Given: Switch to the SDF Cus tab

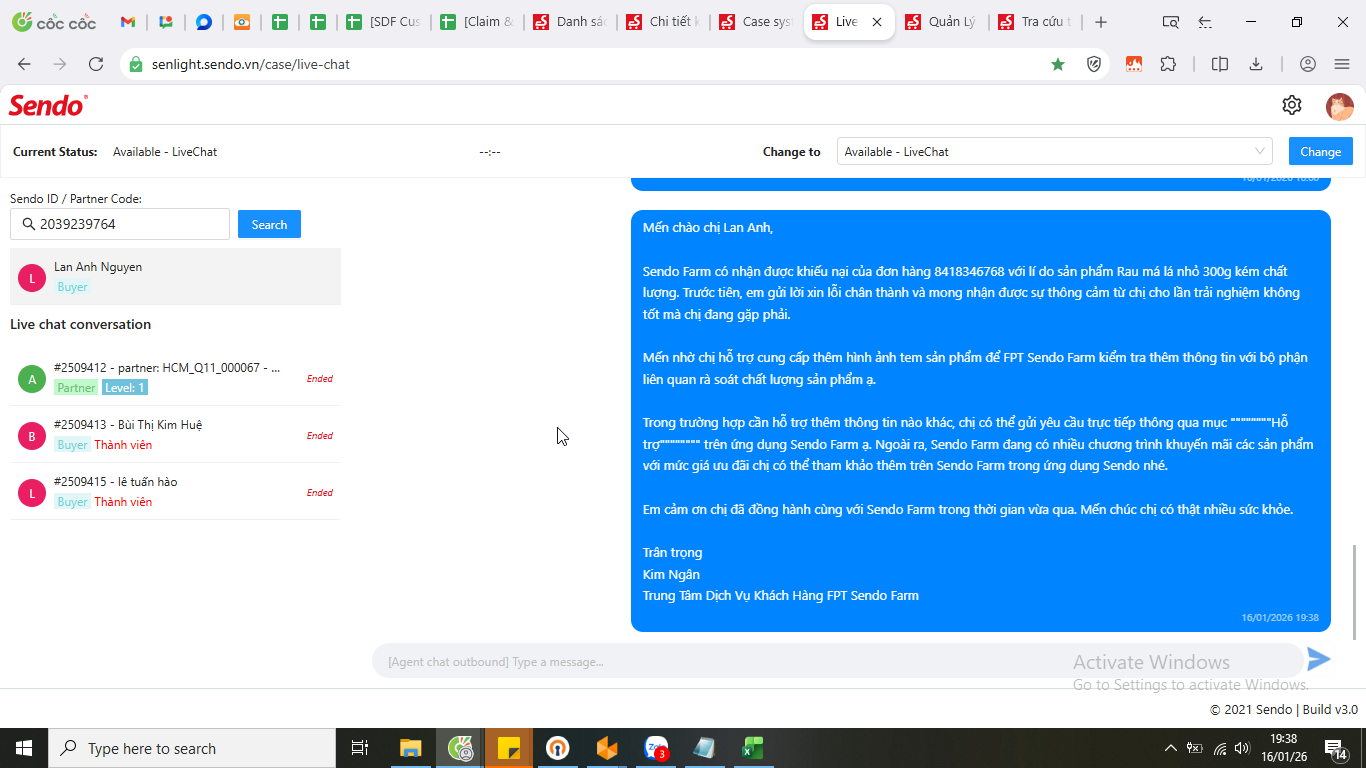Looking at the screenshot, I should click(385, 22).
